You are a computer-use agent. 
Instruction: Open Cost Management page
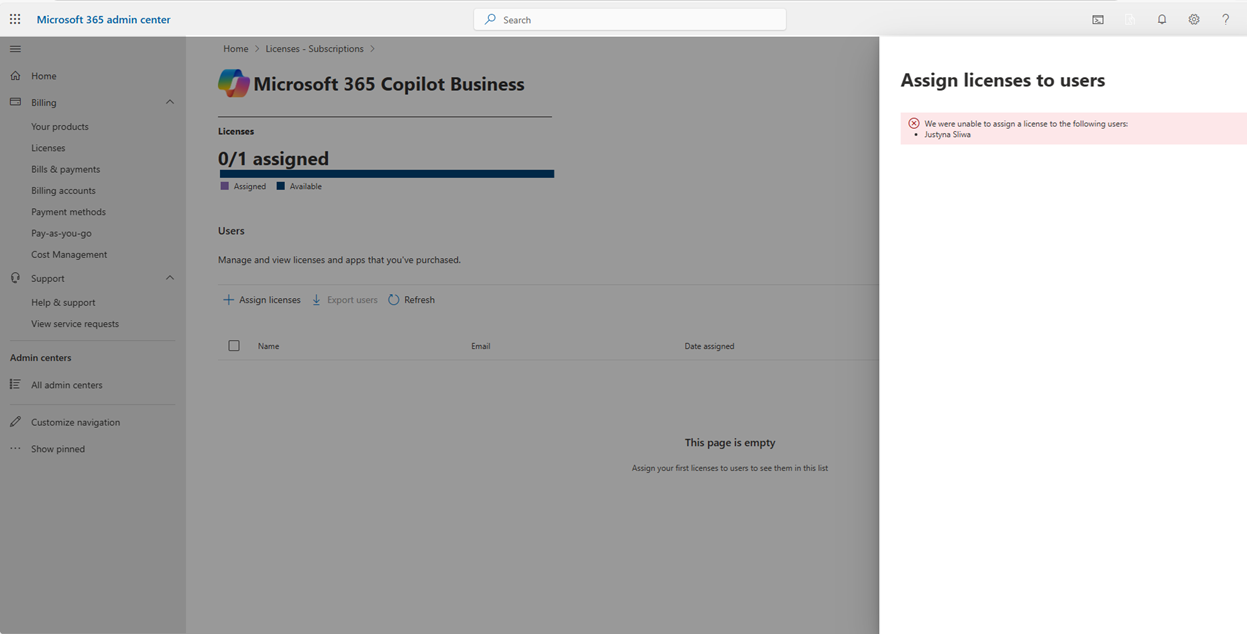tap(69, 255)
